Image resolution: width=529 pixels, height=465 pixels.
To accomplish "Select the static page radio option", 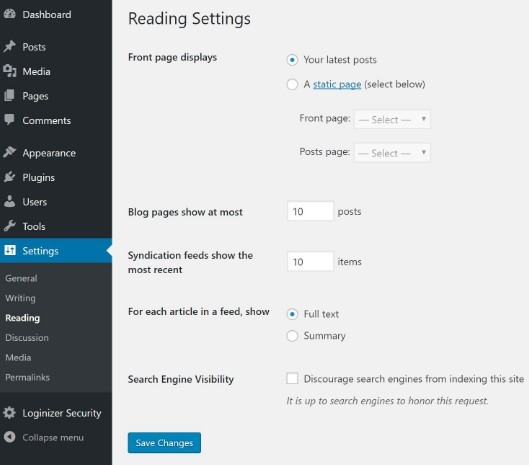I will tap(292, 84).
